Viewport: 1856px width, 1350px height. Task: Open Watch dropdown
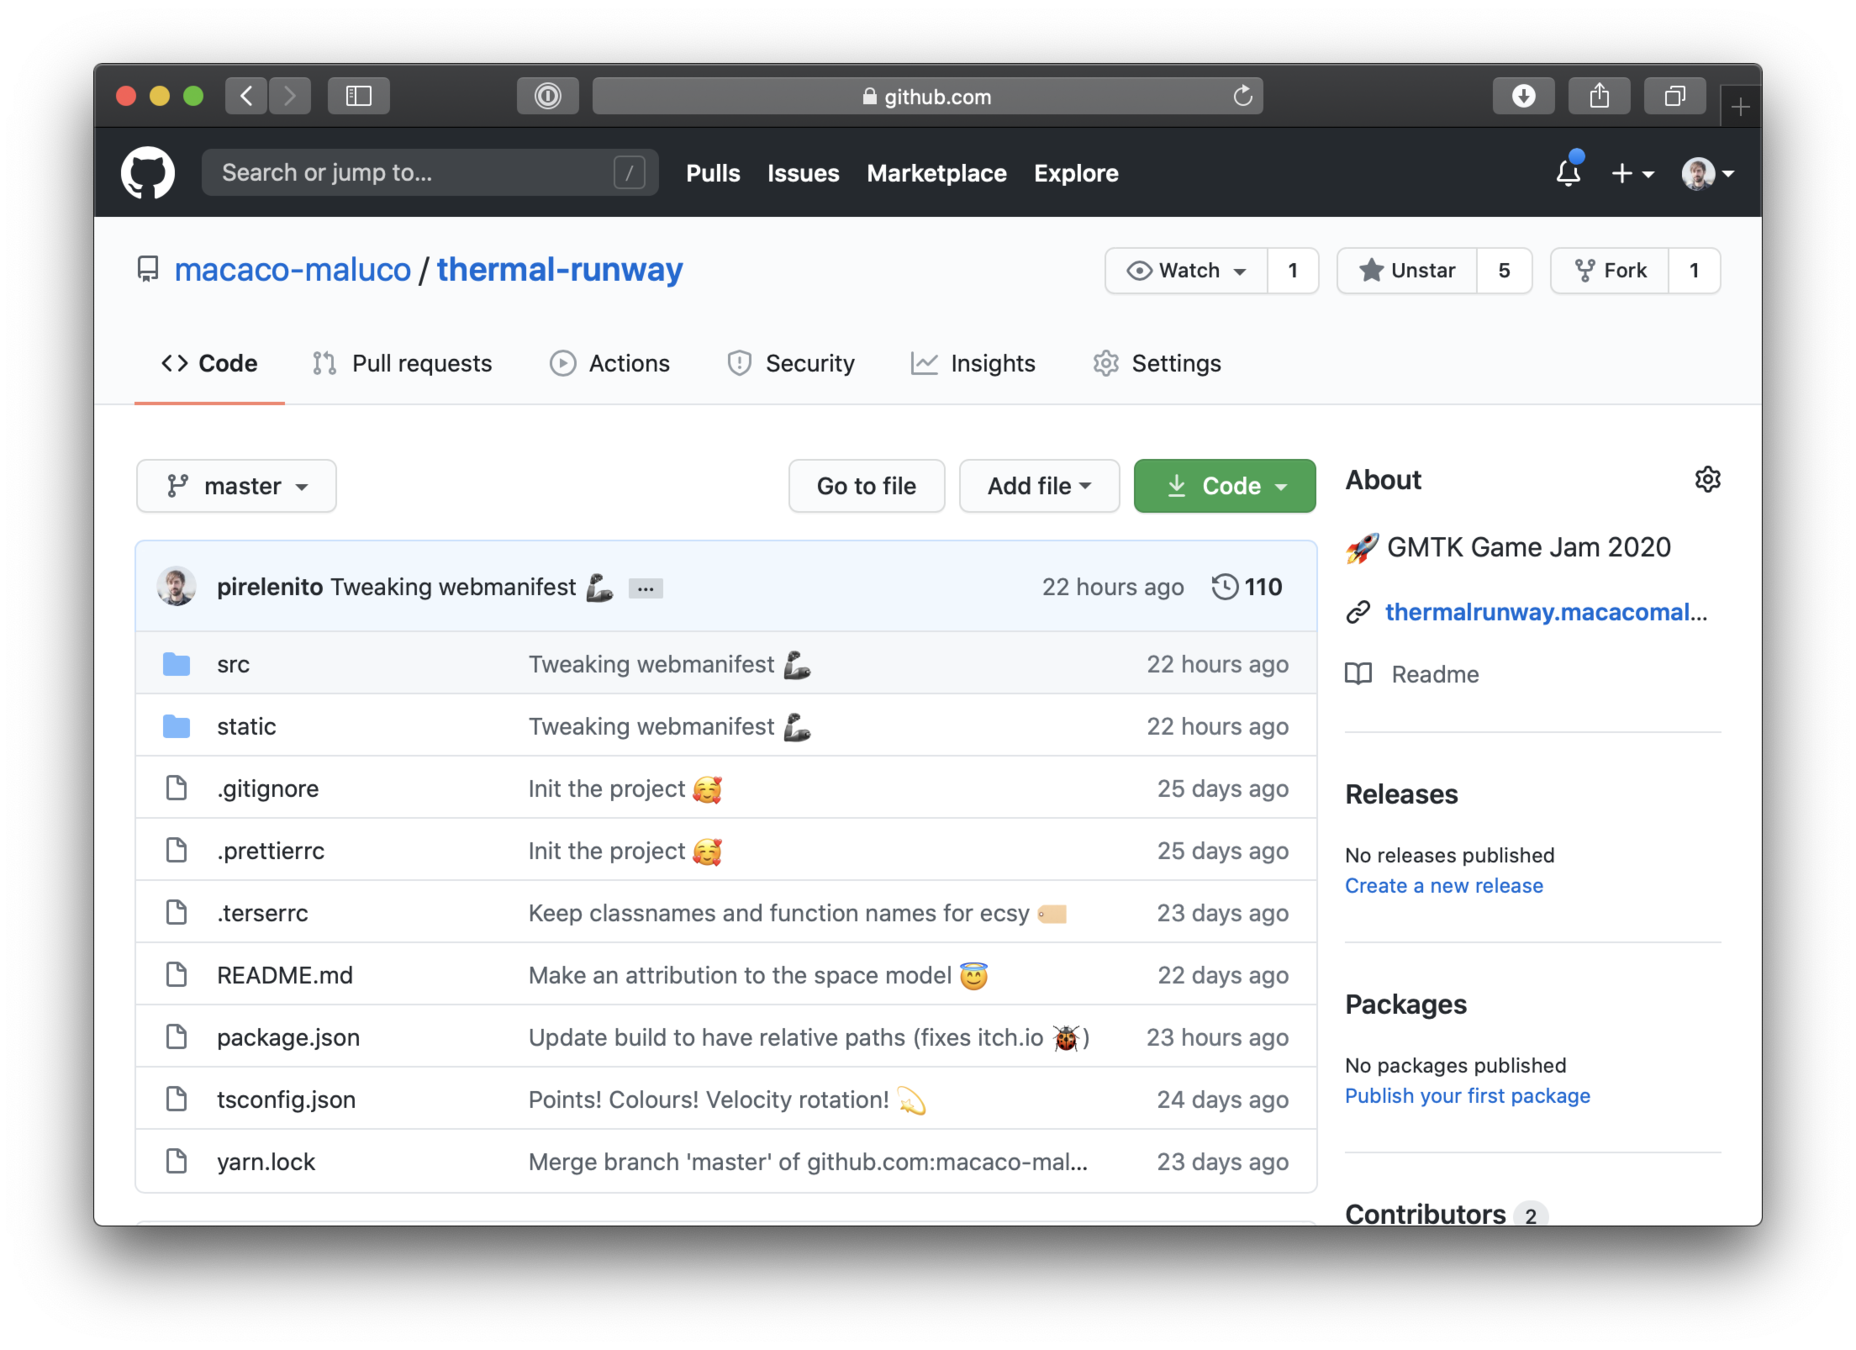pos(1186,270)
